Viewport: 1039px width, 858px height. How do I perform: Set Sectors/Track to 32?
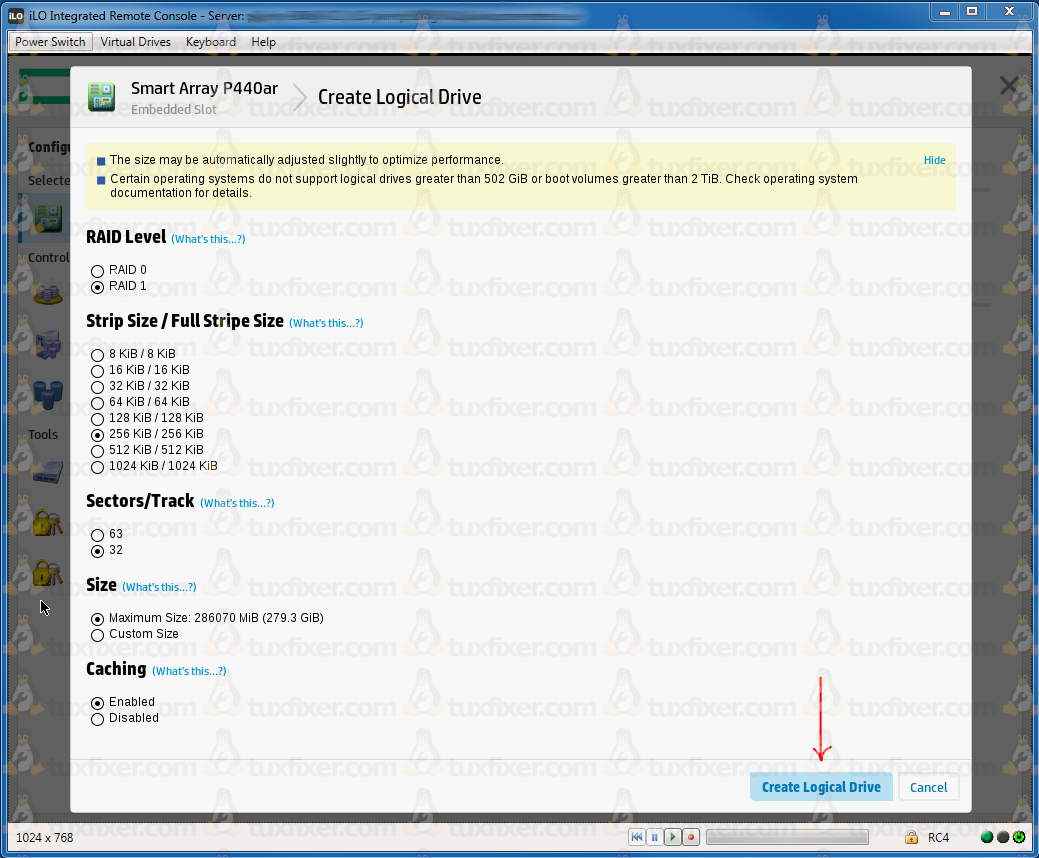point(97,551)
